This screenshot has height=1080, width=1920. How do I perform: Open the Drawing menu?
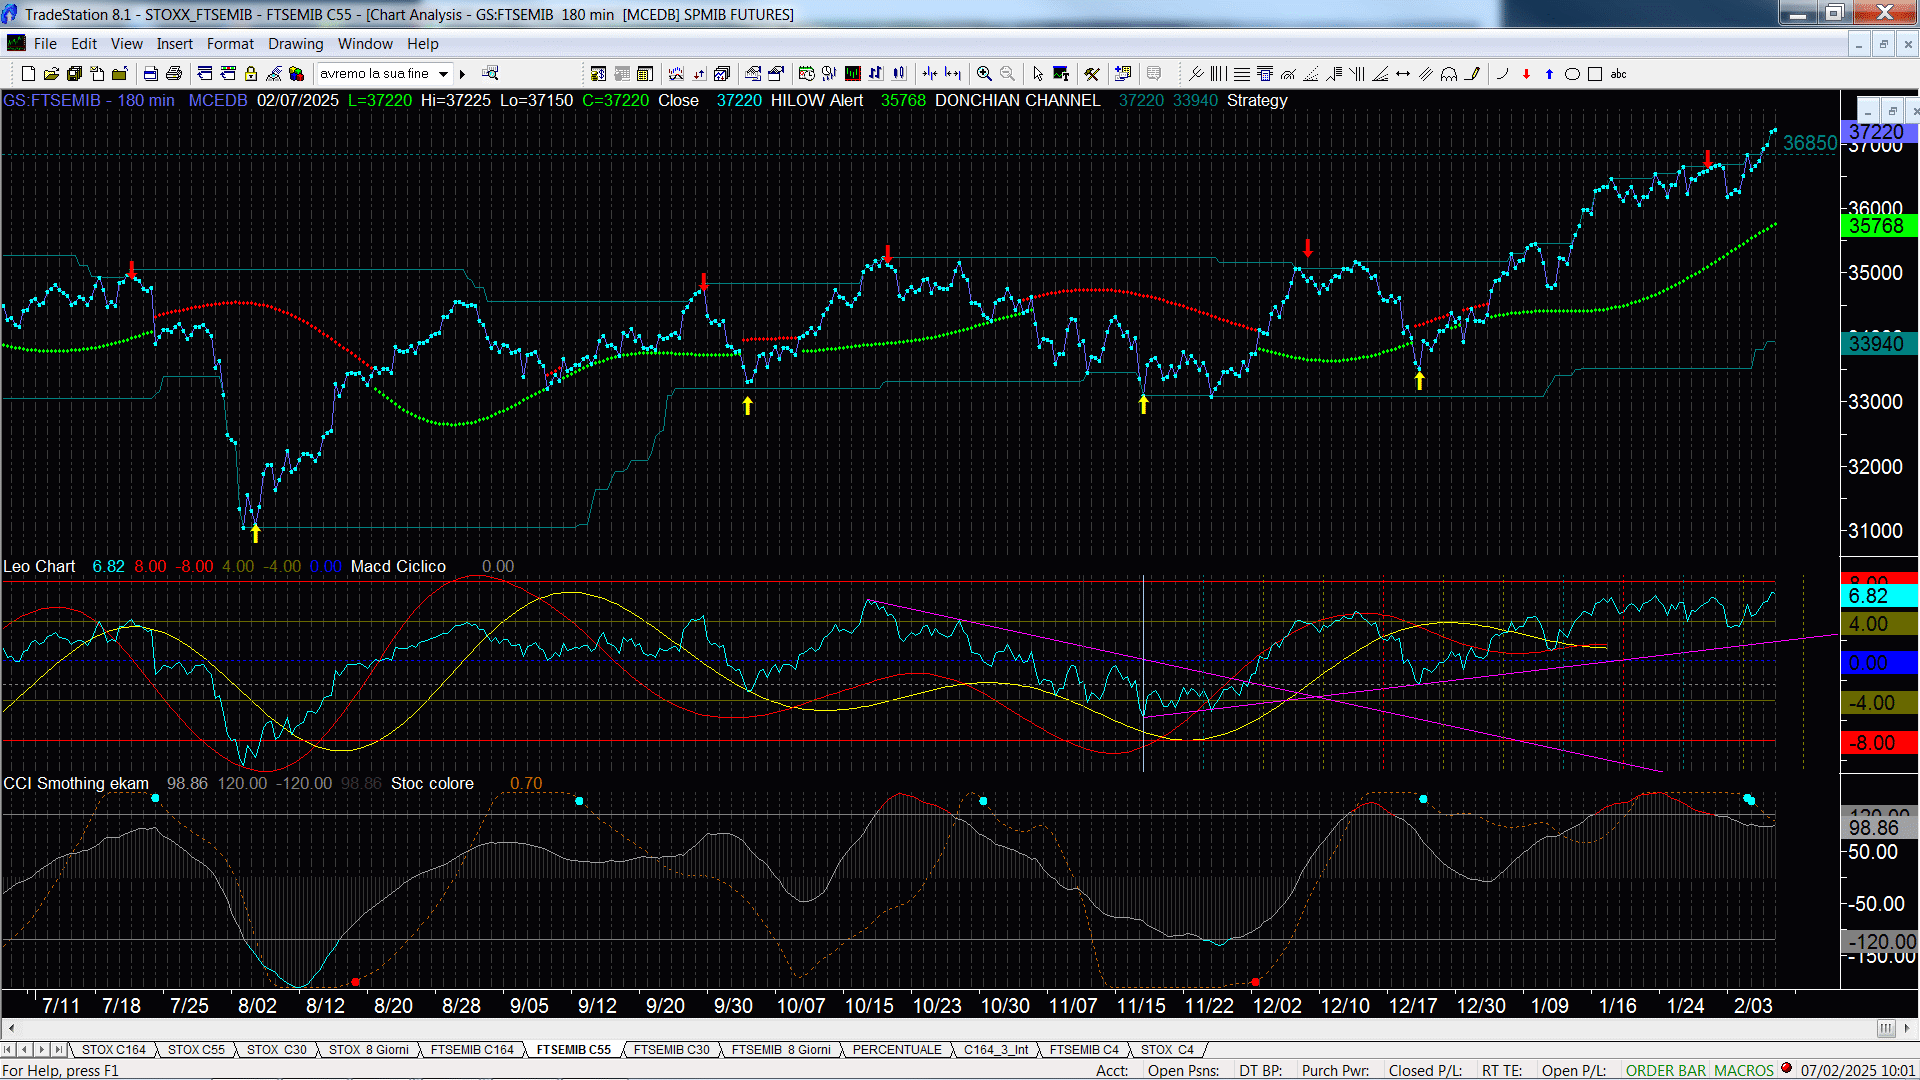click(296, 44)
